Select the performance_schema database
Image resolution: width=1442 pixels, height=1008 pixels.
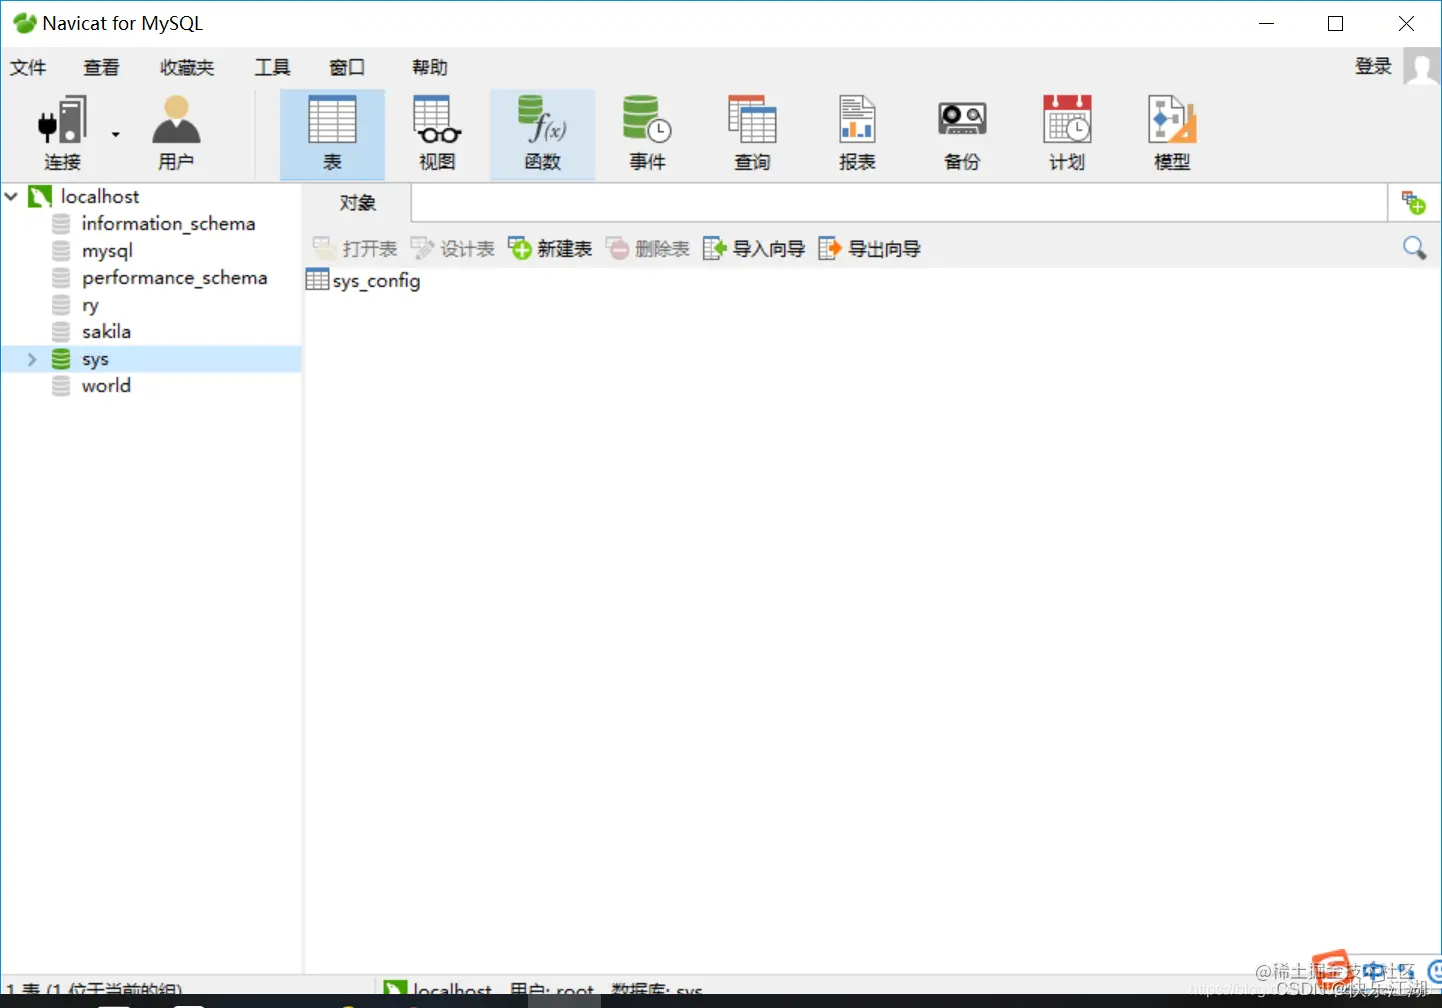[174, 277]
